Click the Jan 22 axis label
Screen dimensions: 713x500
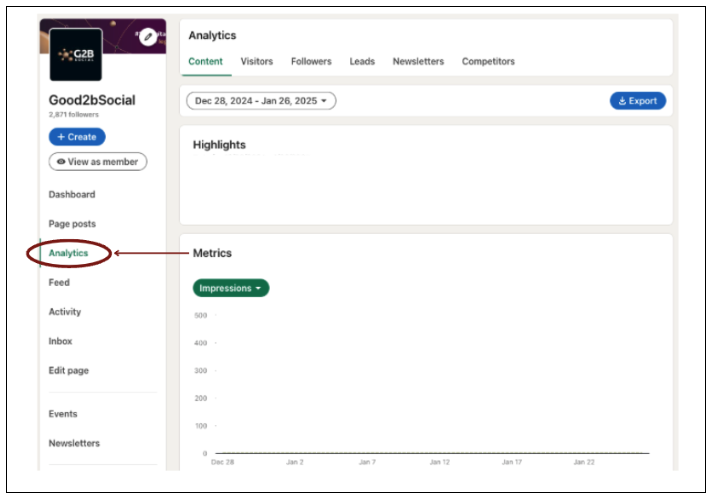pos(584,462)
